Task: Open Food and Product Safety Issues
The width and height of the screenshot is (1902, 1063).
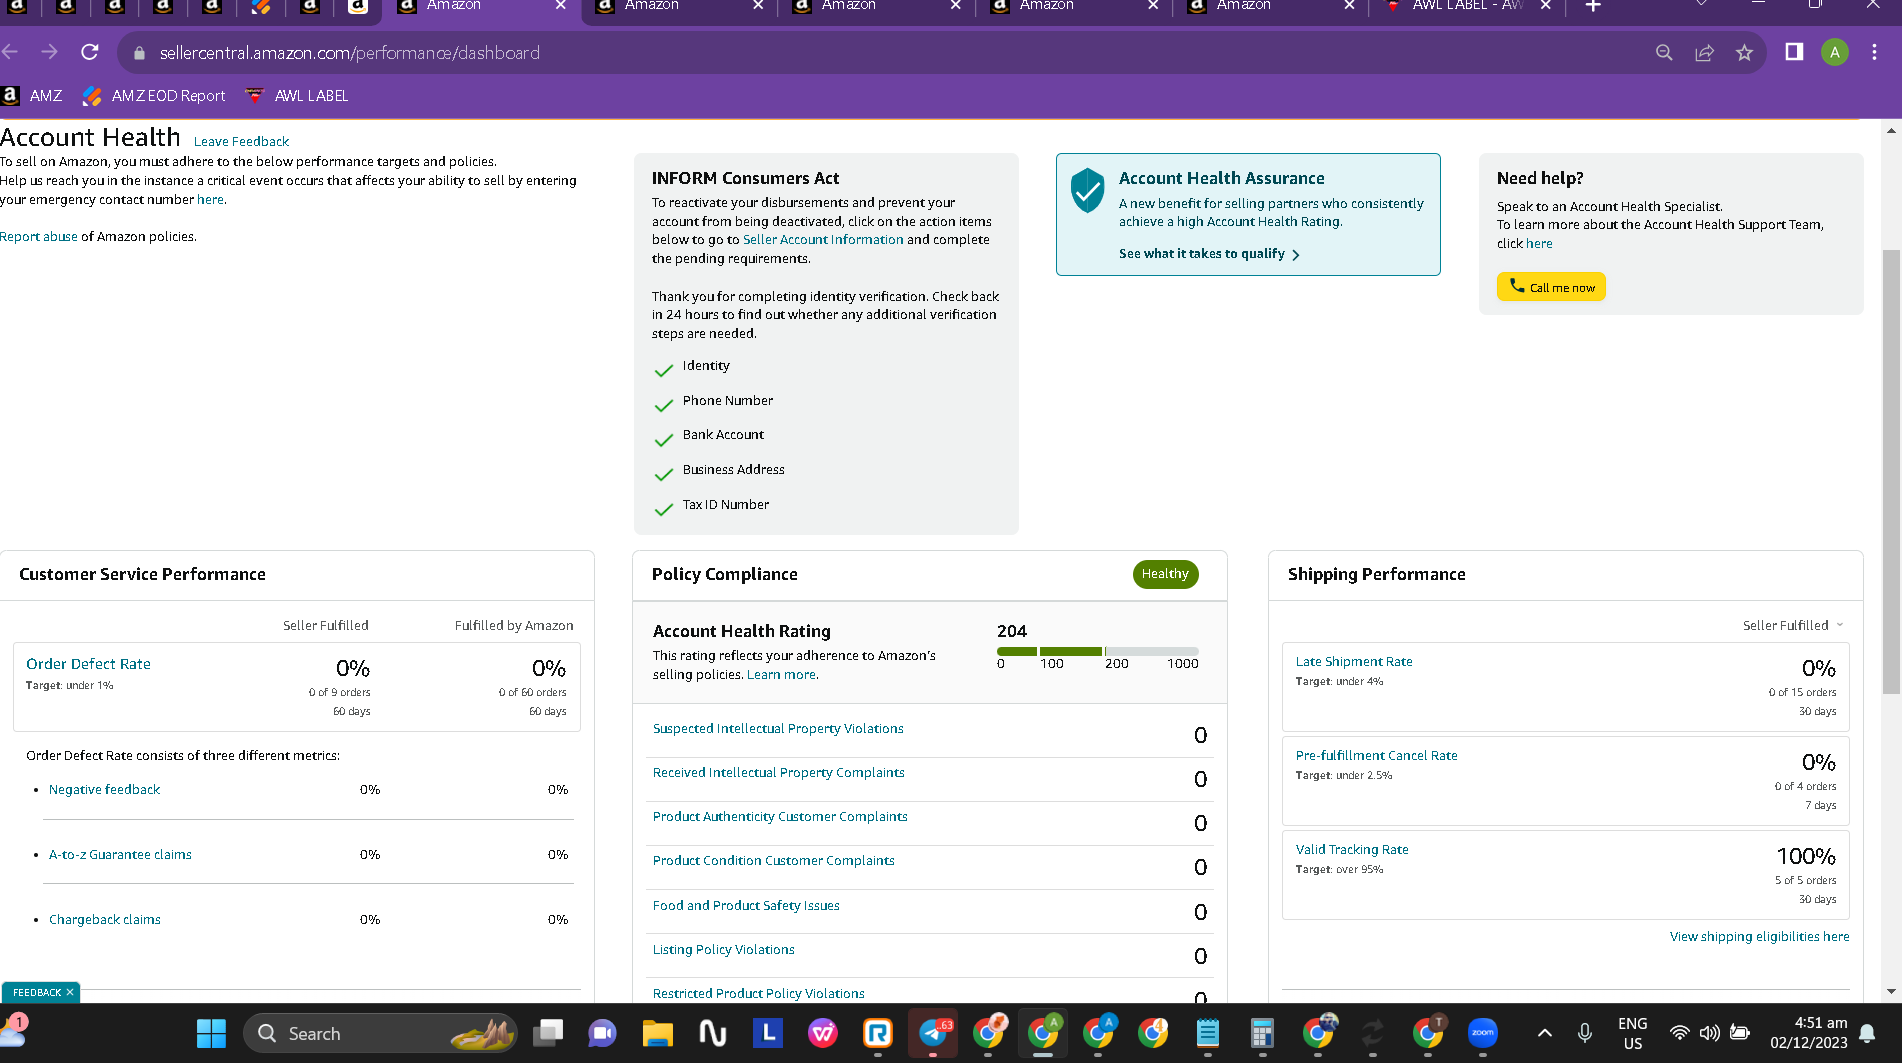Action: tap(746, 906)
